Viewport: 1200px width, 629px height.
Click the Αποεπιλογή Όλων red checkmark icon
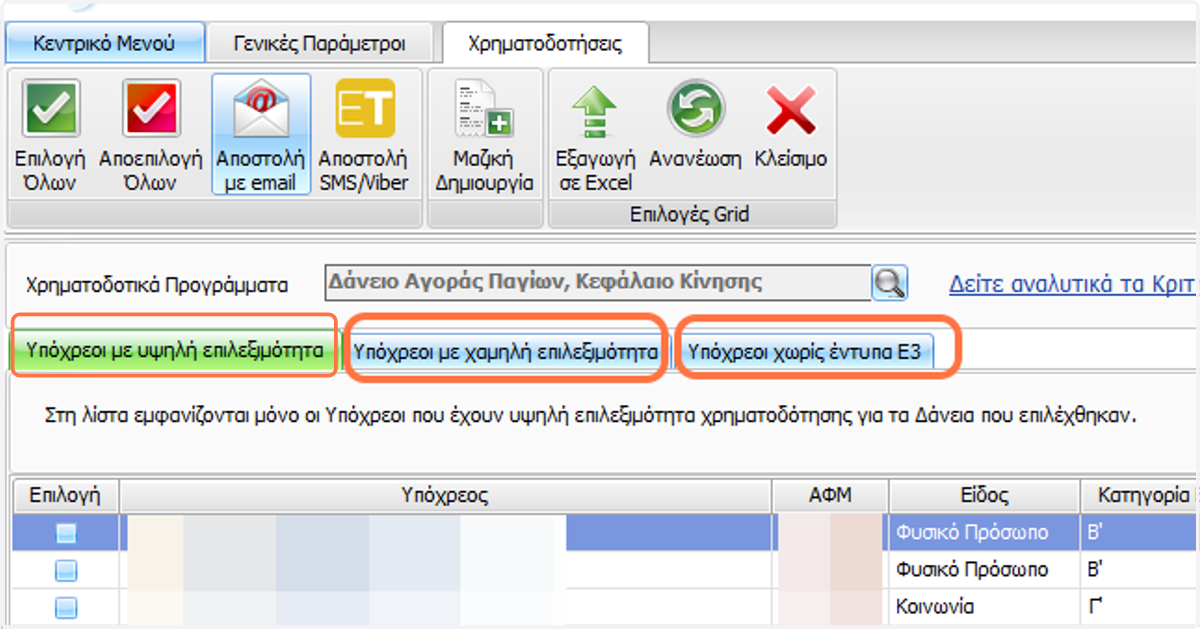(151, 109)
